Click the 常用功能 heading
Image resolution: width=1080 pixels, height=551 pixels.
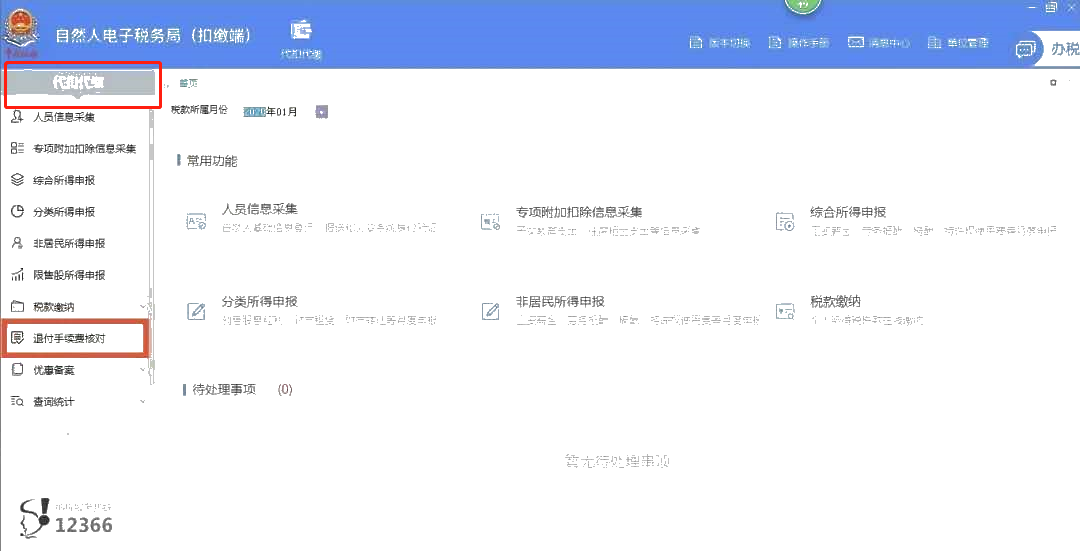coord(207,161)
